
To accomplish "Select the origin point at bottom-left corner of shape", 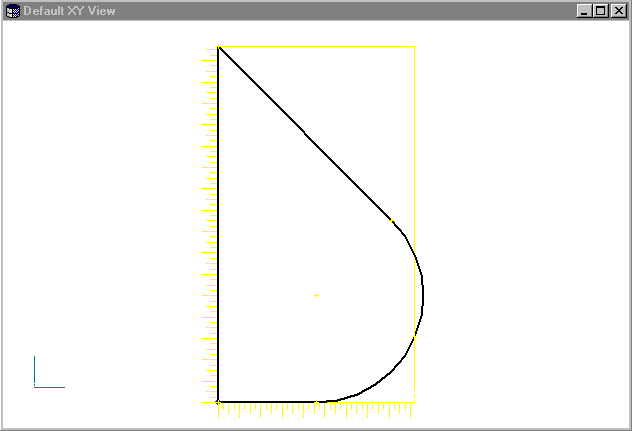I will click(x=218, y=402).
